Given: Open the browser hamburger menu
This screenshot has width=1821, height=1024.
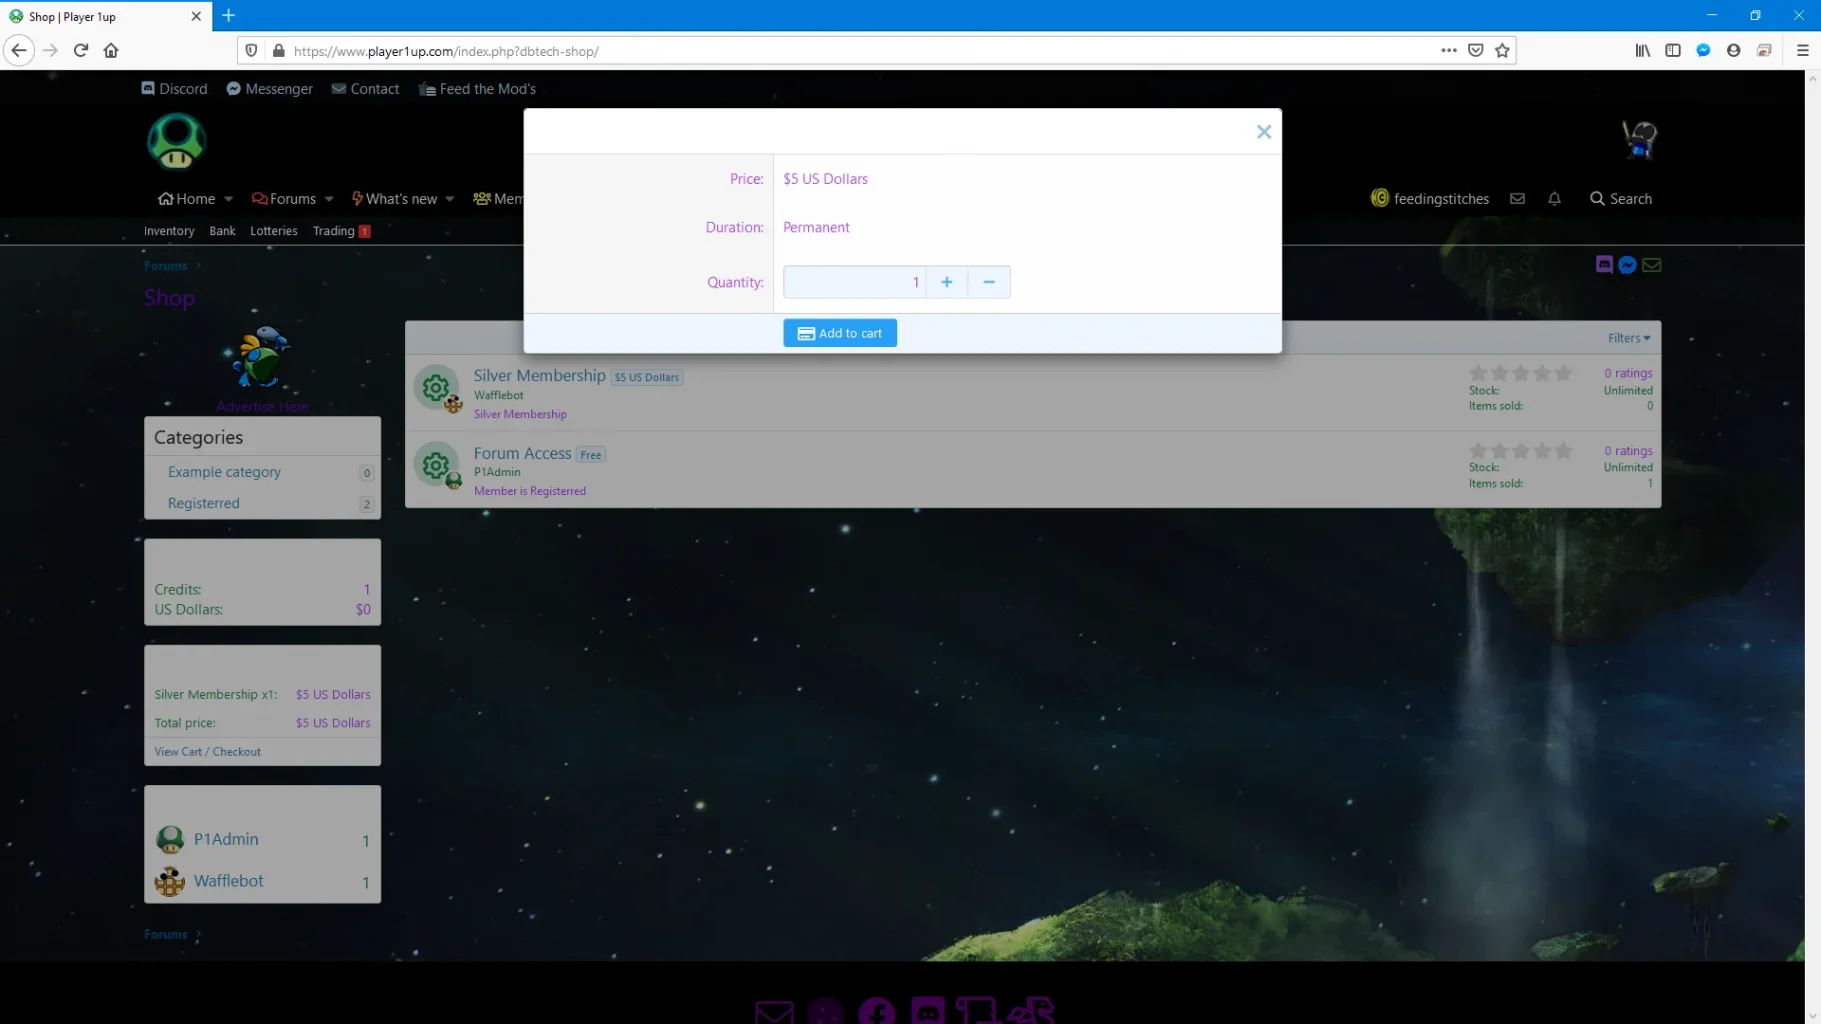Looking at the screenshot, I should pyautogui.click(x=1802, y=50).
